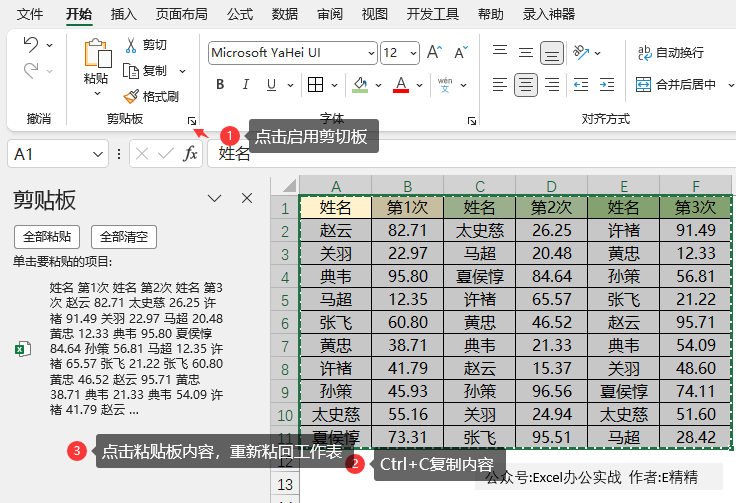Click the Undo icon
Image resolution: width=736 pixels, height=503 pixels.
coord(31,45)
